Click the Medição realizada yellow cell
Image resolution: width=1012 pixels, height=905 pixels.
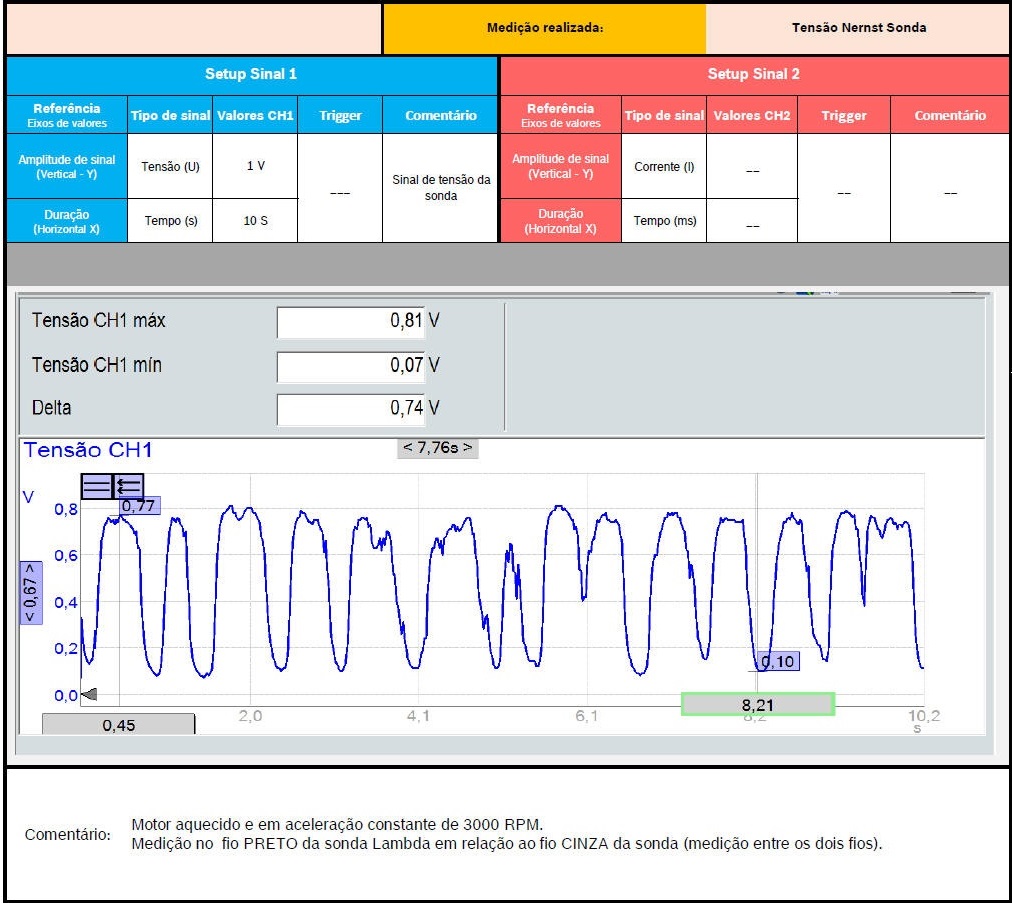(544, 28)
